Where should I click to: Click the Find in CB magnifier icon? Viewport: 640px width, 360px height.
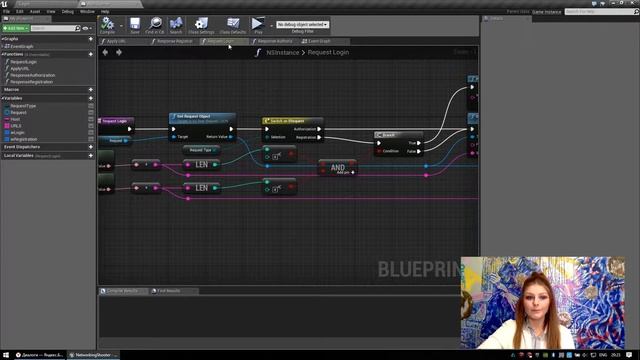[156, 24]
